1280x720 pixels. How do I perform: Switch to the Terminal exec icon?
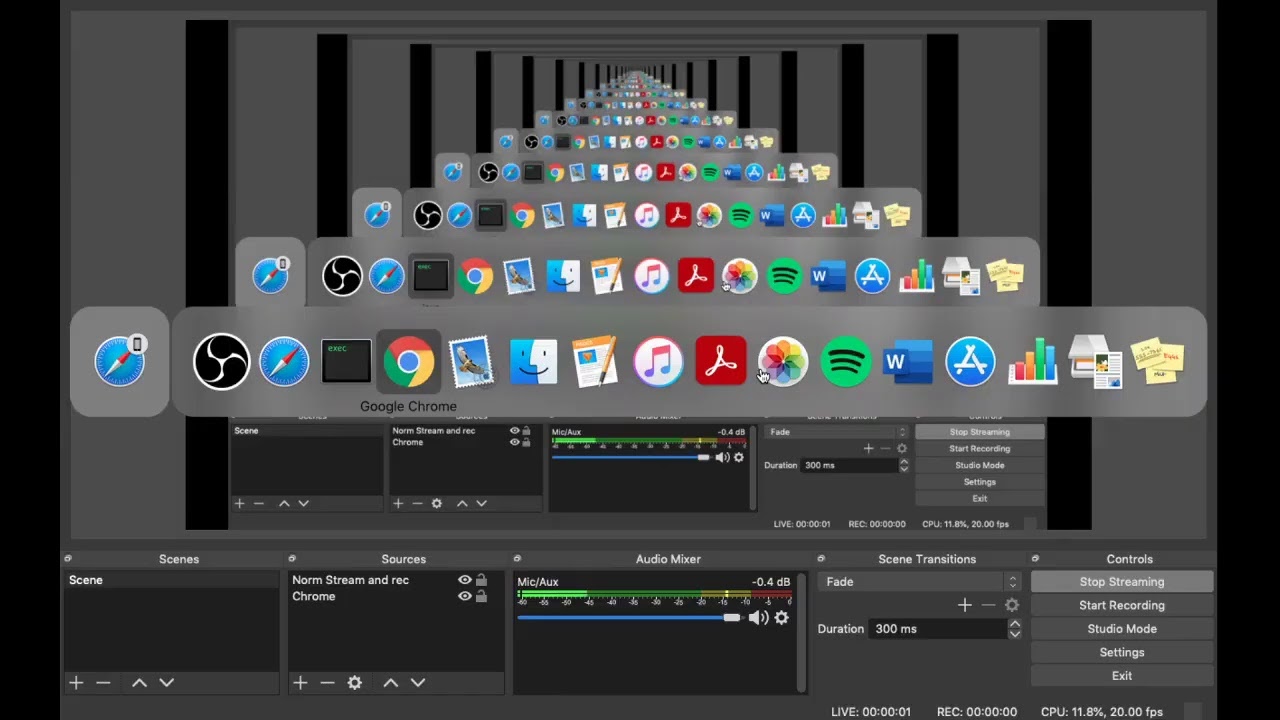[x=346, y=361]
